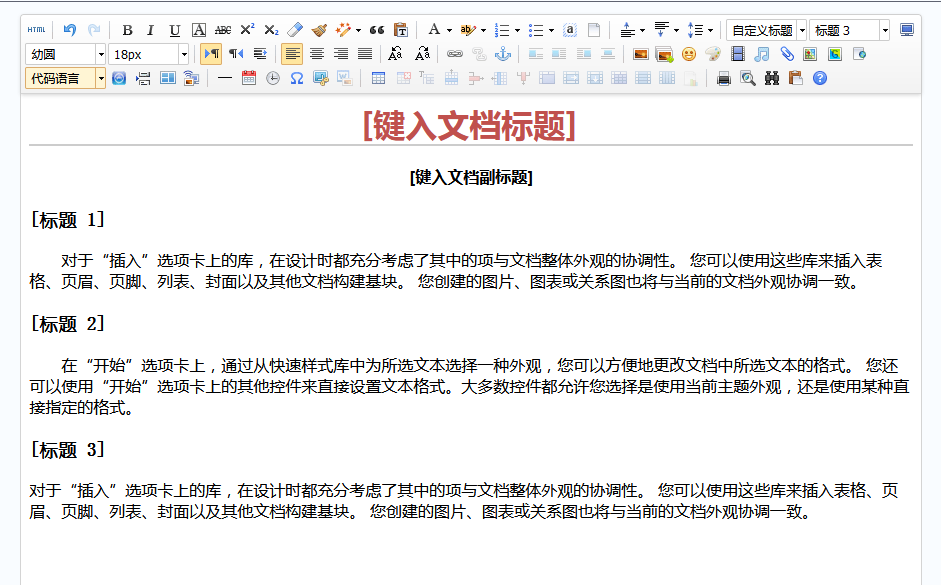Switch to HTML source view mode
Viewport: 941px width, 585px height.
[x=37, y=30]
